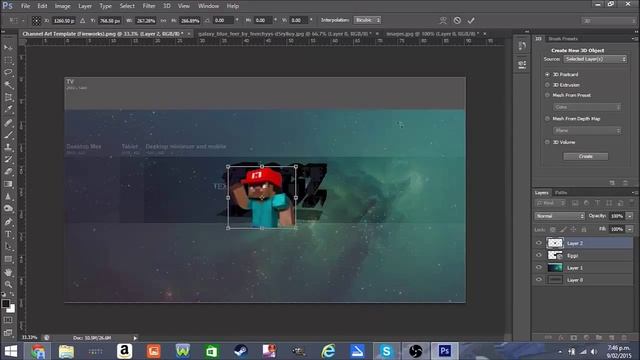Open the workspace switcher dropdown
Image resolution: width=640 pixels, height=360 pixels.
point(608,20)
